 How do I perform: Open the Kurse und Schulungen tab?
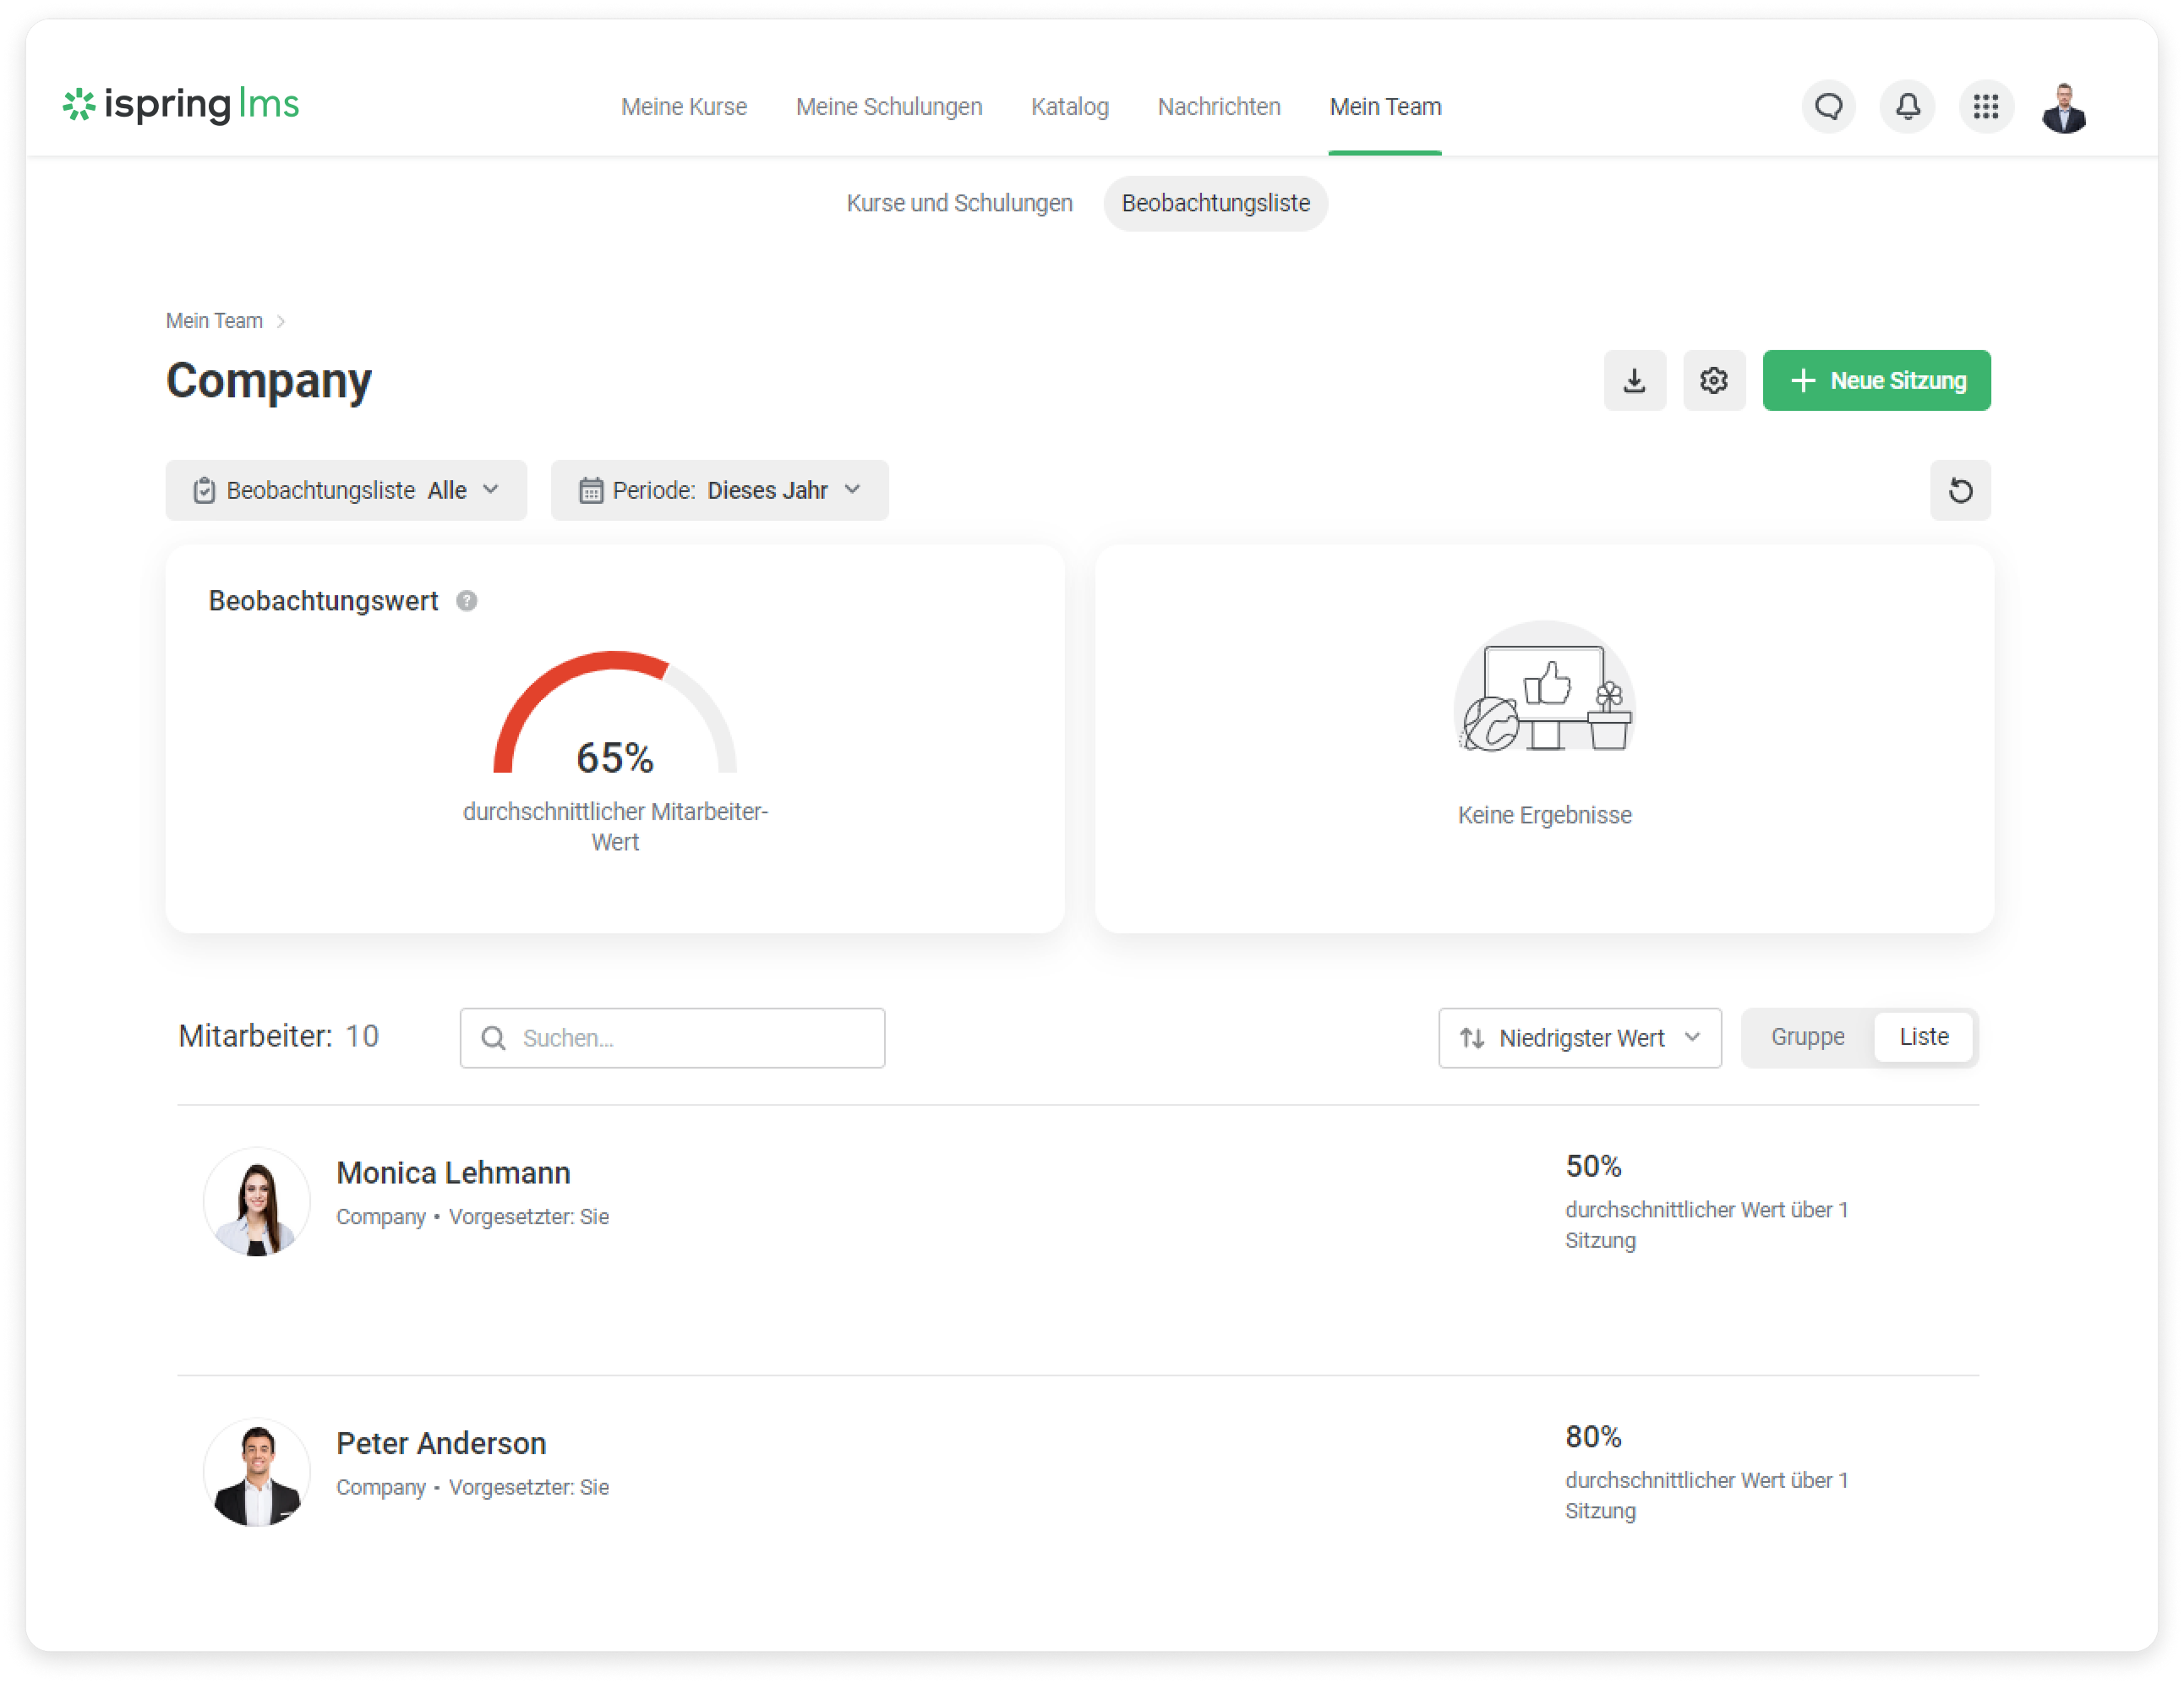pyautogui.click(x=958, y=203)
